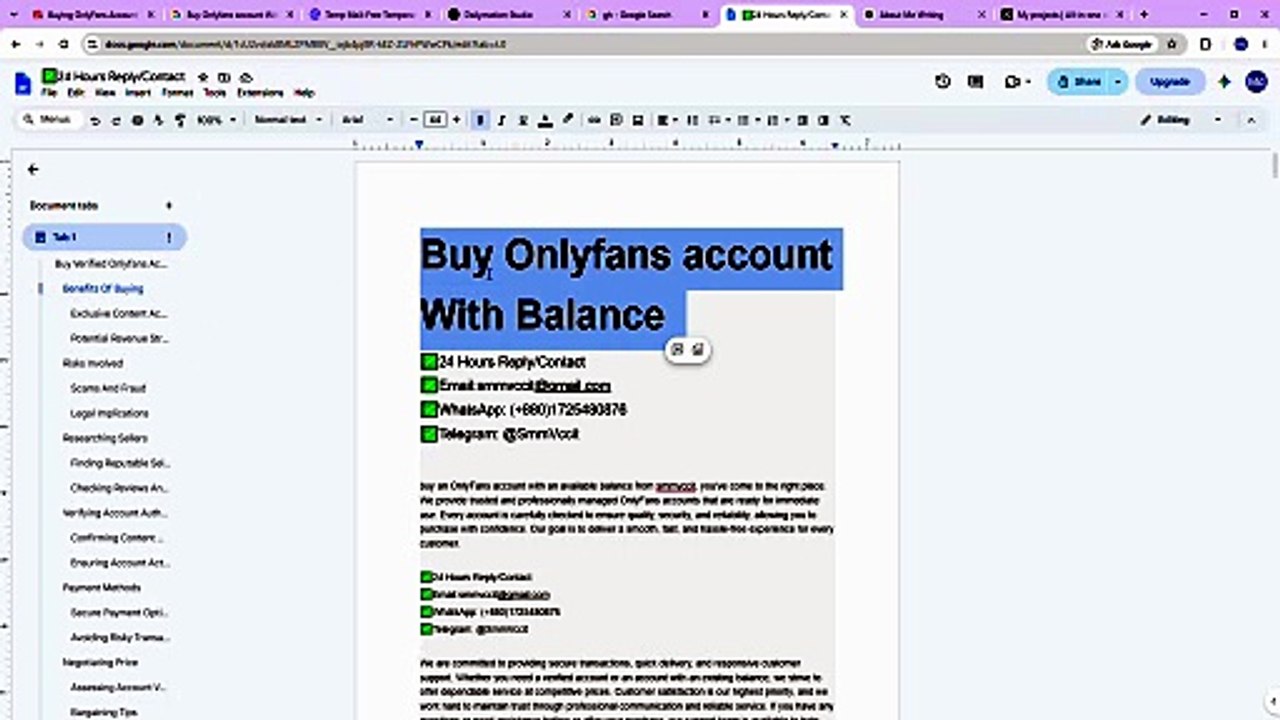Print the document
Viewport: 1280px width, 720px height.
(x=138, y=120)
